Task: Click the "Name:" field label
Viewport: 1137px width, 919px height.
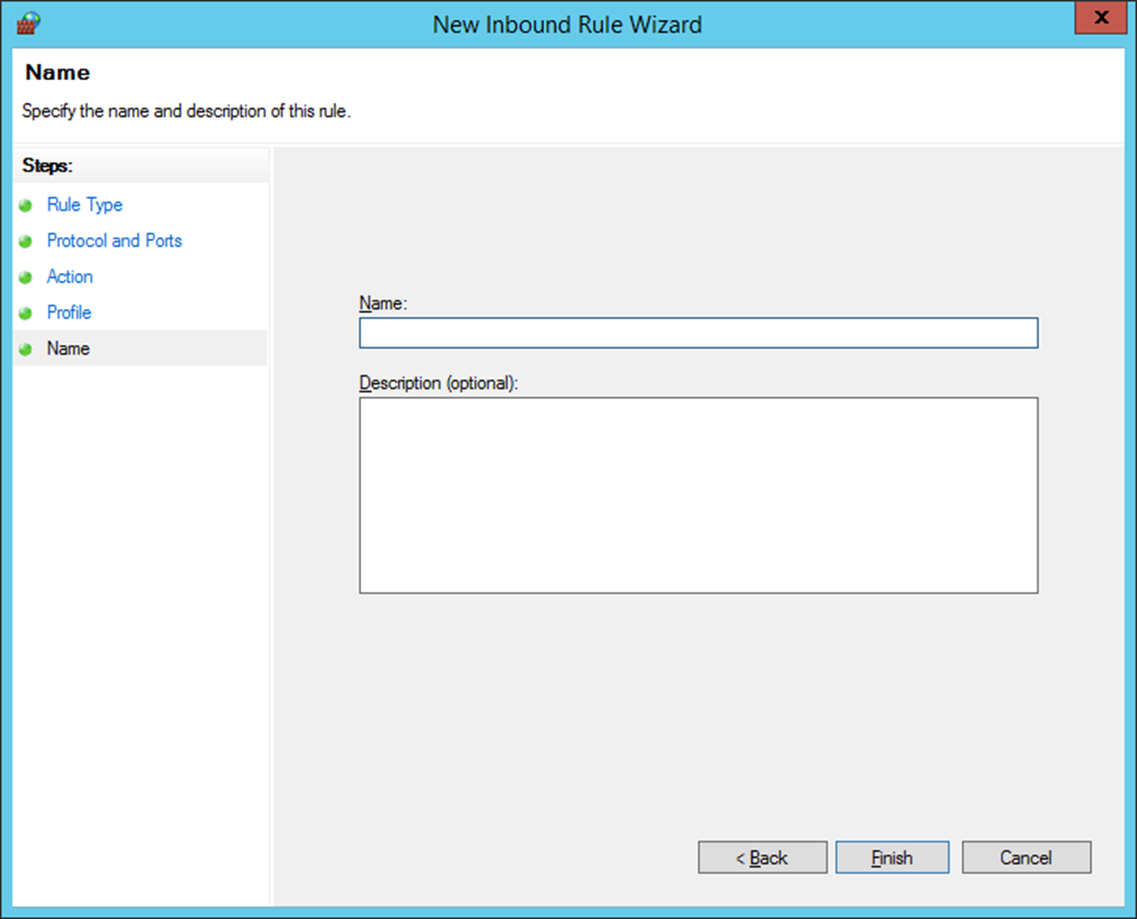Action: coord(383,303)
